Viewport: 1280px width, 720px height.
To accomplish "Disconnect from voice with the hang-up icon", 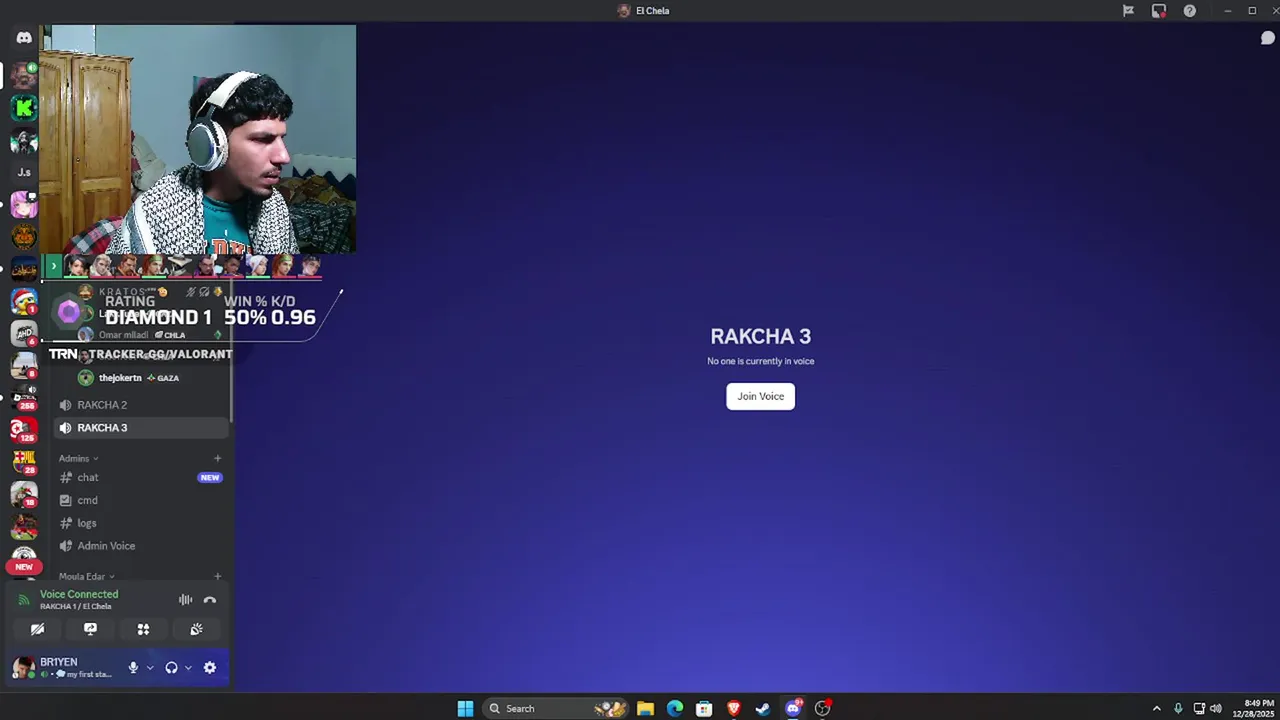I will 210,600.
